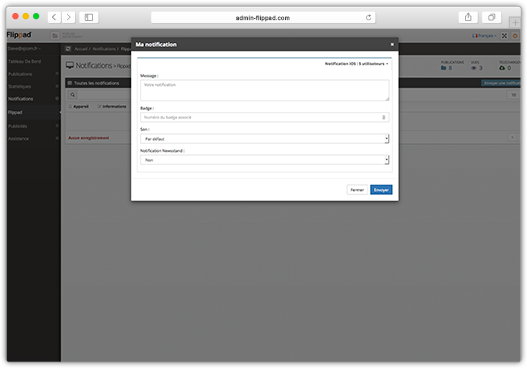Go forward with the browser forward arrow
Viewport: 527px width, 368px height.
tap(69, 17)
